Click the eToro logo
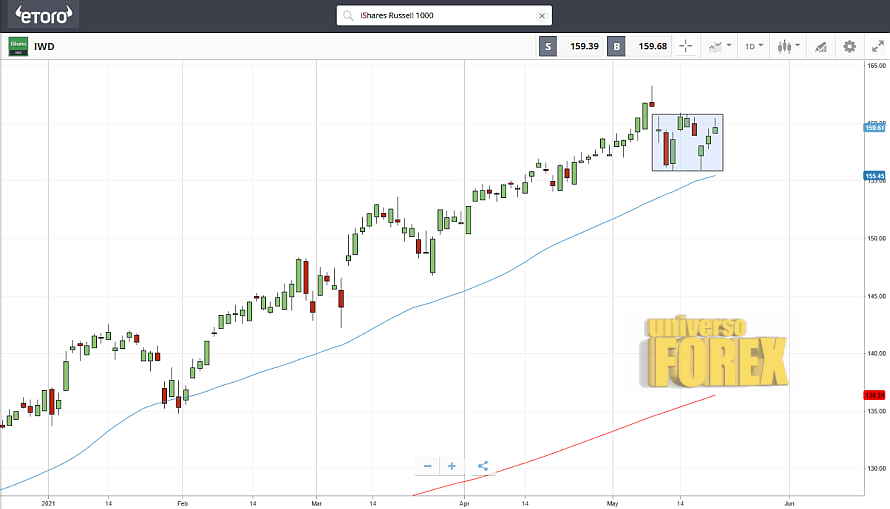Screen dimensions: 890x509 click(x=41, y=15)
